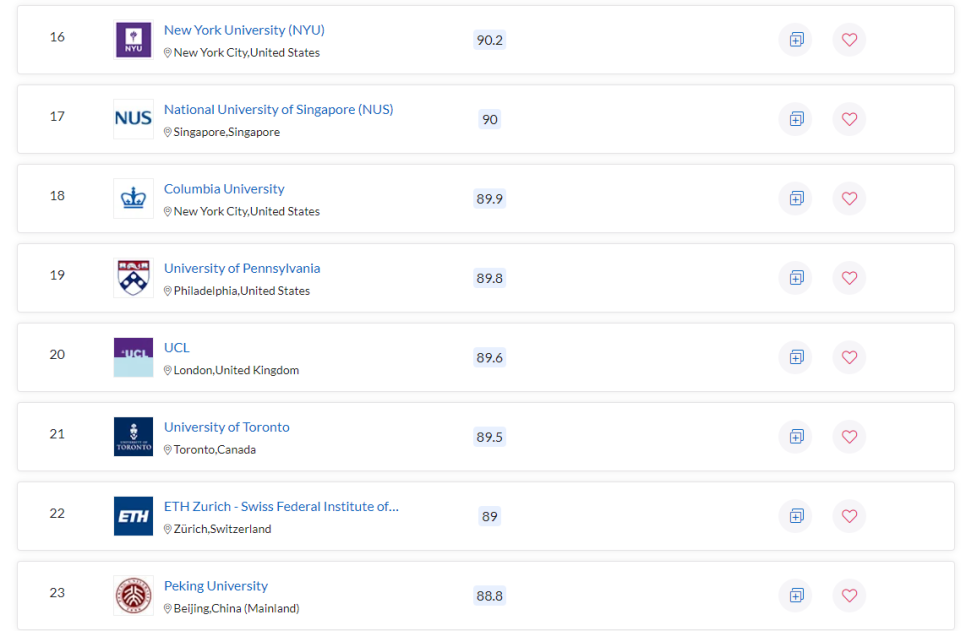The height and width of the screenshot is (631, 966).
Task: Open Columbia University profile link
Action: click(224, 189)
